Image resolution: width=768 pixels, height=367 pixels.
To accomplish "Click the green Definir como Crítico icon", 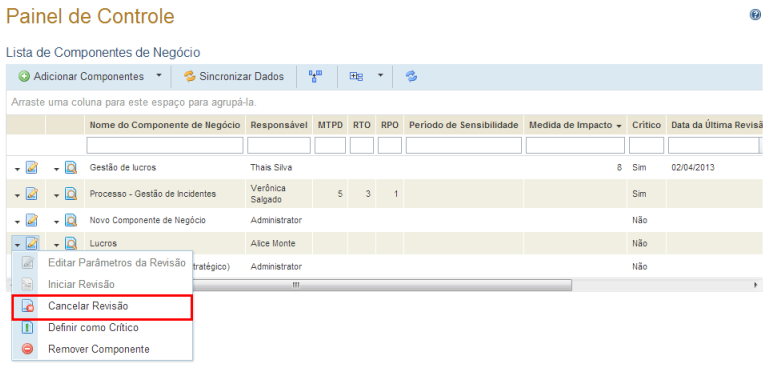I will pyautogui.click(x=28, y=328).
